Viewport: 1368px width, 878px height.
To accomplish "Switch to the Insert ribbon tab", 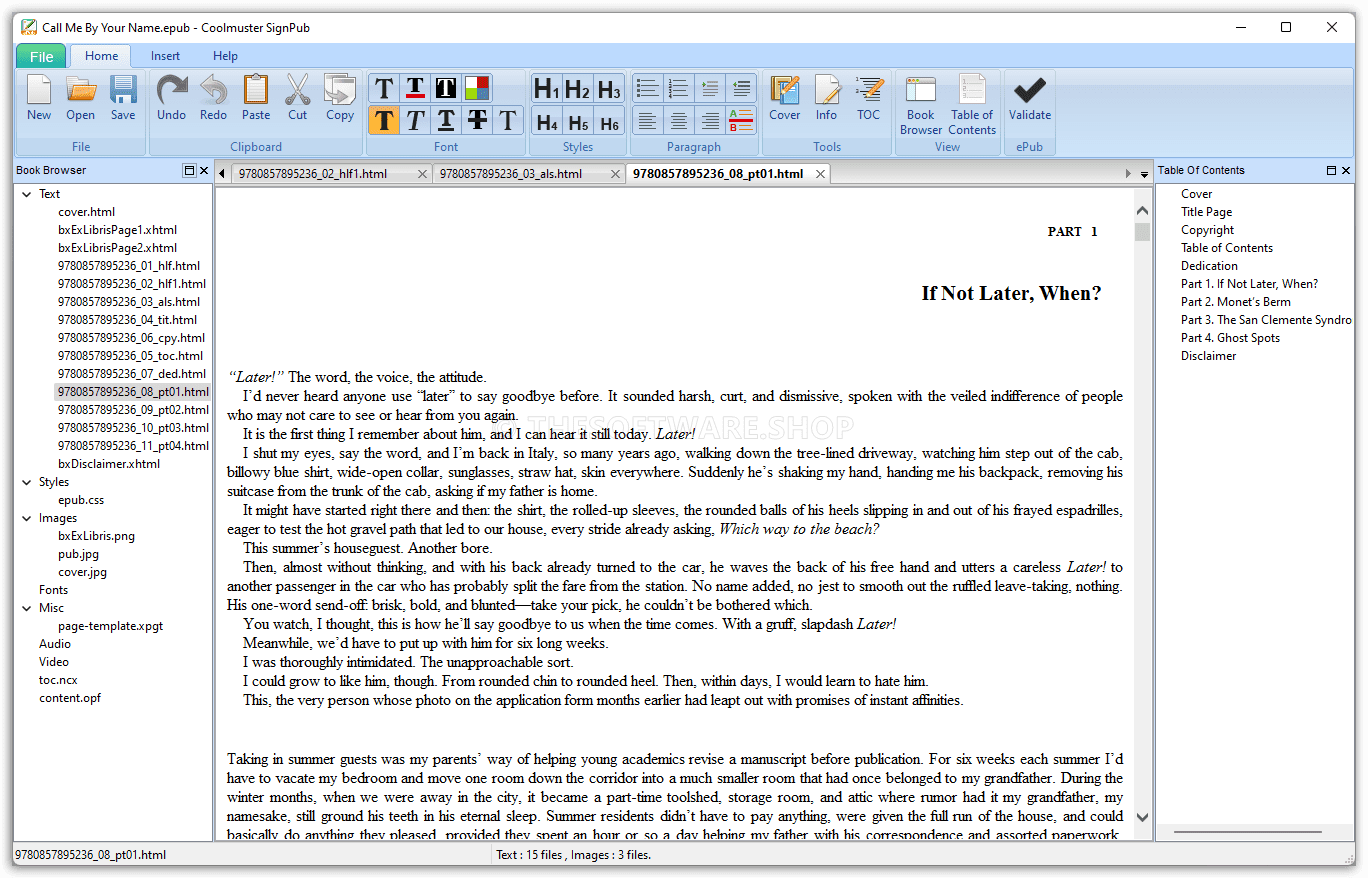I will [x=165, y=56].
